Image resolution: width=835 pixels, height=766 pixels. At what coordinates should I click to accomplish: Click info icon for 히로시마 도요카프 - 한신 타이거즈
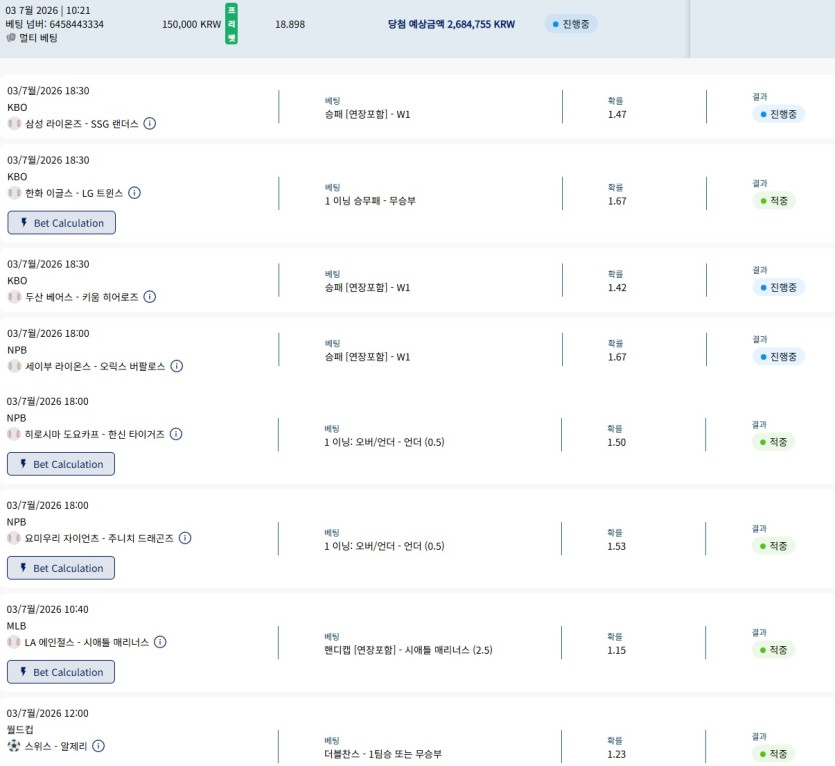tap(176, 434)
